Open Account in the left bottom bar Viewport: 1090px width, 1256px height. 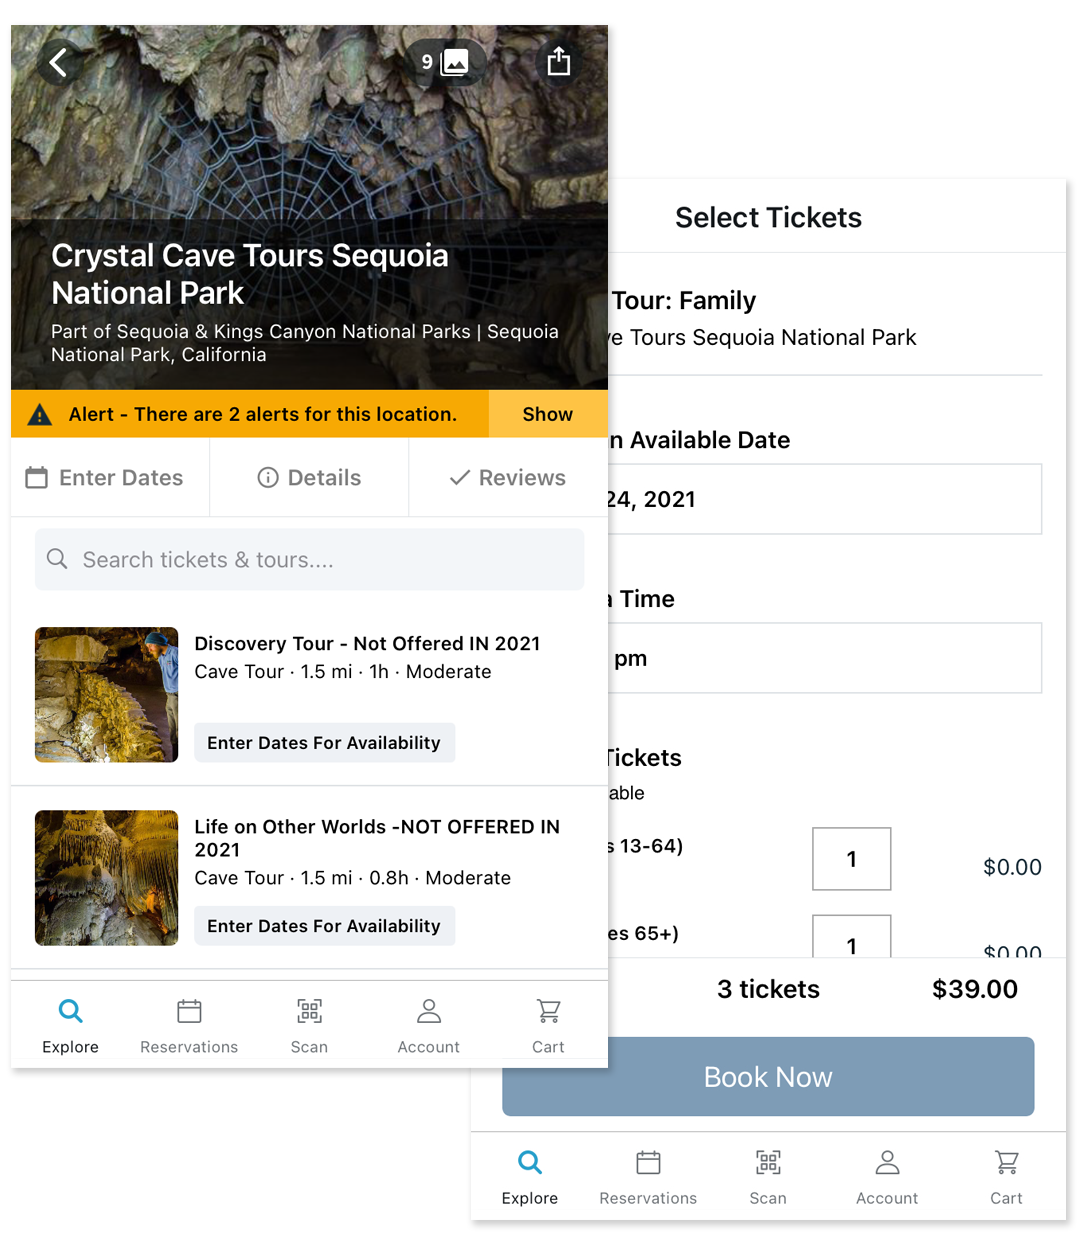pyautogui.click(x=429, y=1025)
